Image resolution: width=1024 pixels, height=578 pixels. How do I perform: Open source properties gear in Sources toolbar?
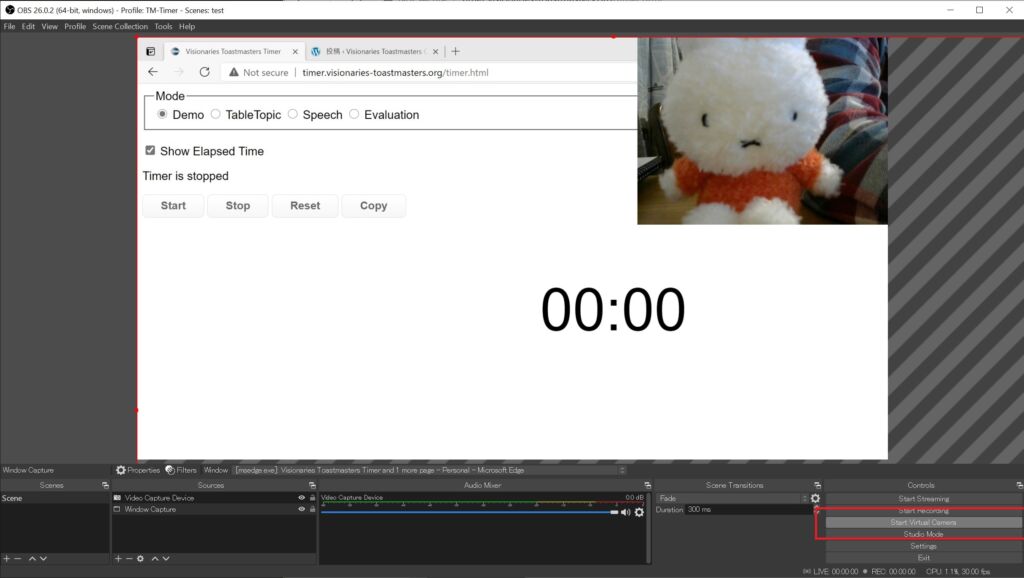140,558
